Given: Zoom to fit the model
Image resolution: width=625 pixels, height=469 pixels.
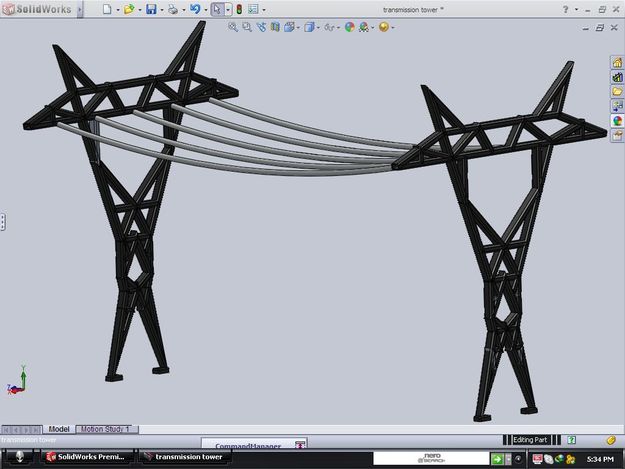Looking at the screenshot, I should point(233,27).
